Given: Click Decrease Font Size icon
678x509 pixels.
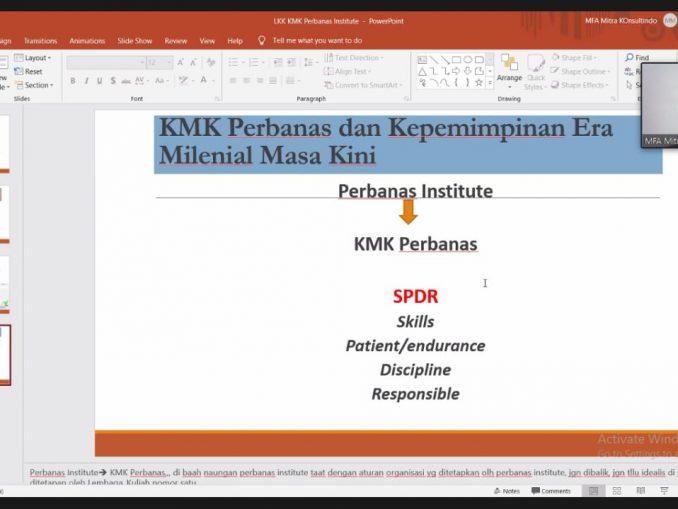Looking at the screenshot, I should pos(193,62).
